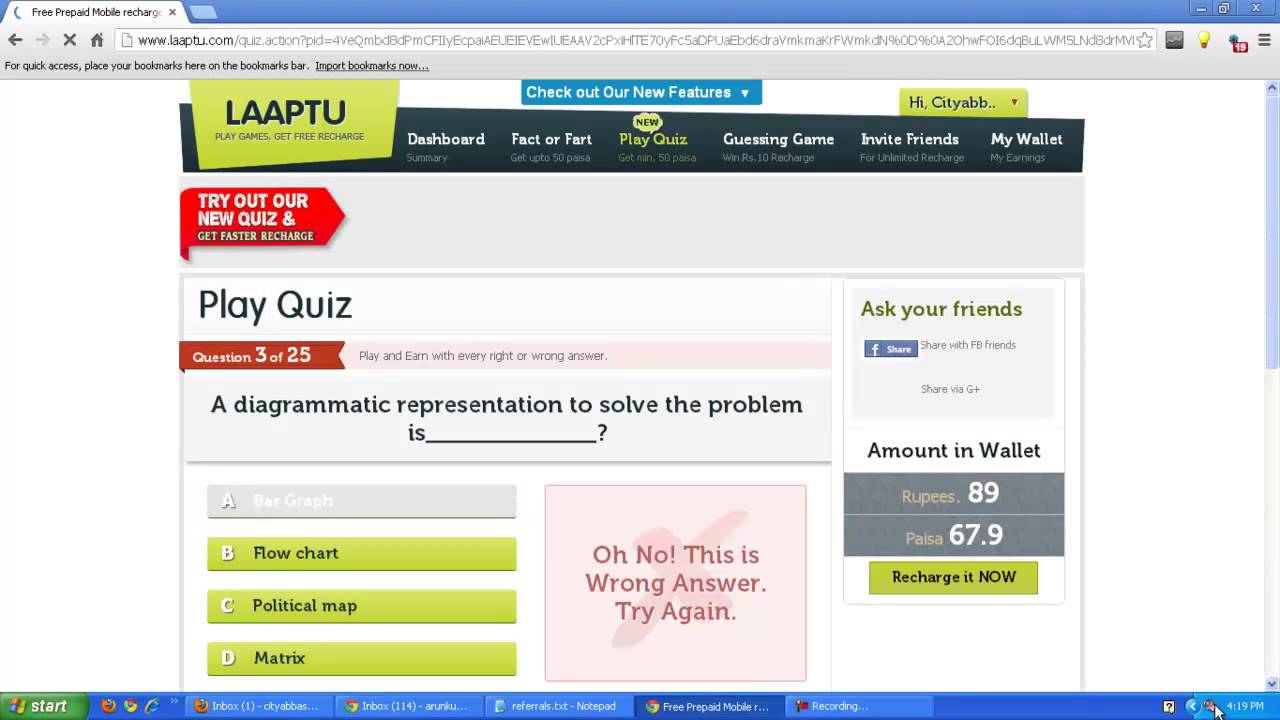Click the address bar URL field
The image size is (1280, 720).
tap(635, 40)
